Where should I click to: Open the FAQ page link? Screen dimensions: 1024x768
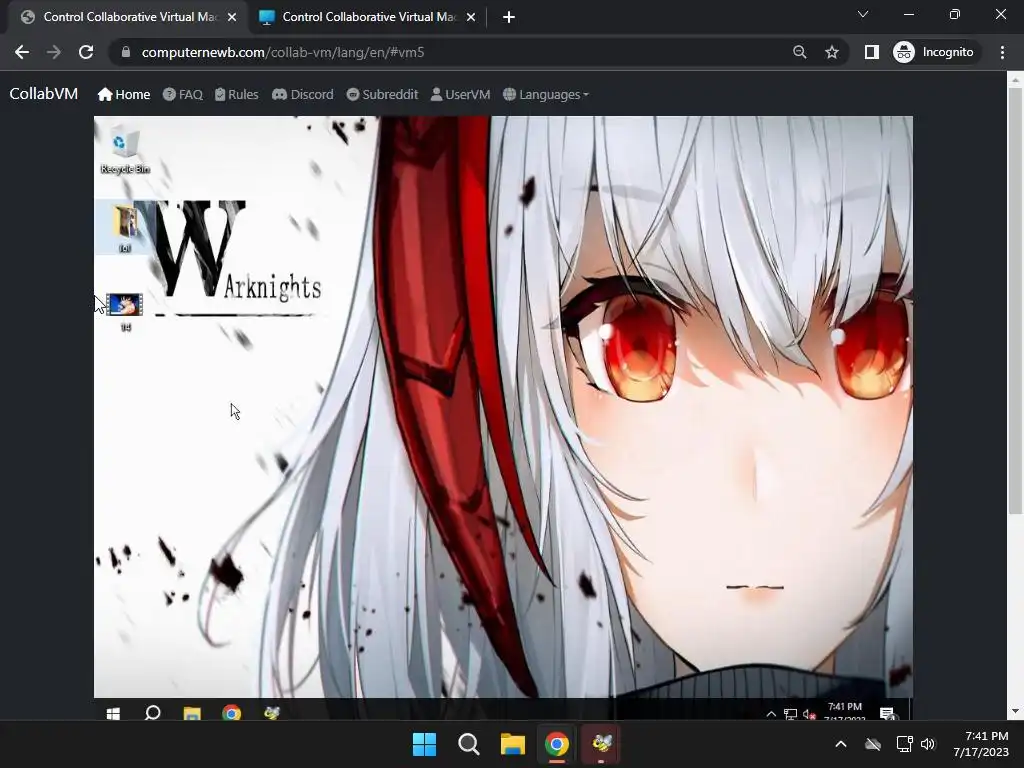(x=183, y=95)
